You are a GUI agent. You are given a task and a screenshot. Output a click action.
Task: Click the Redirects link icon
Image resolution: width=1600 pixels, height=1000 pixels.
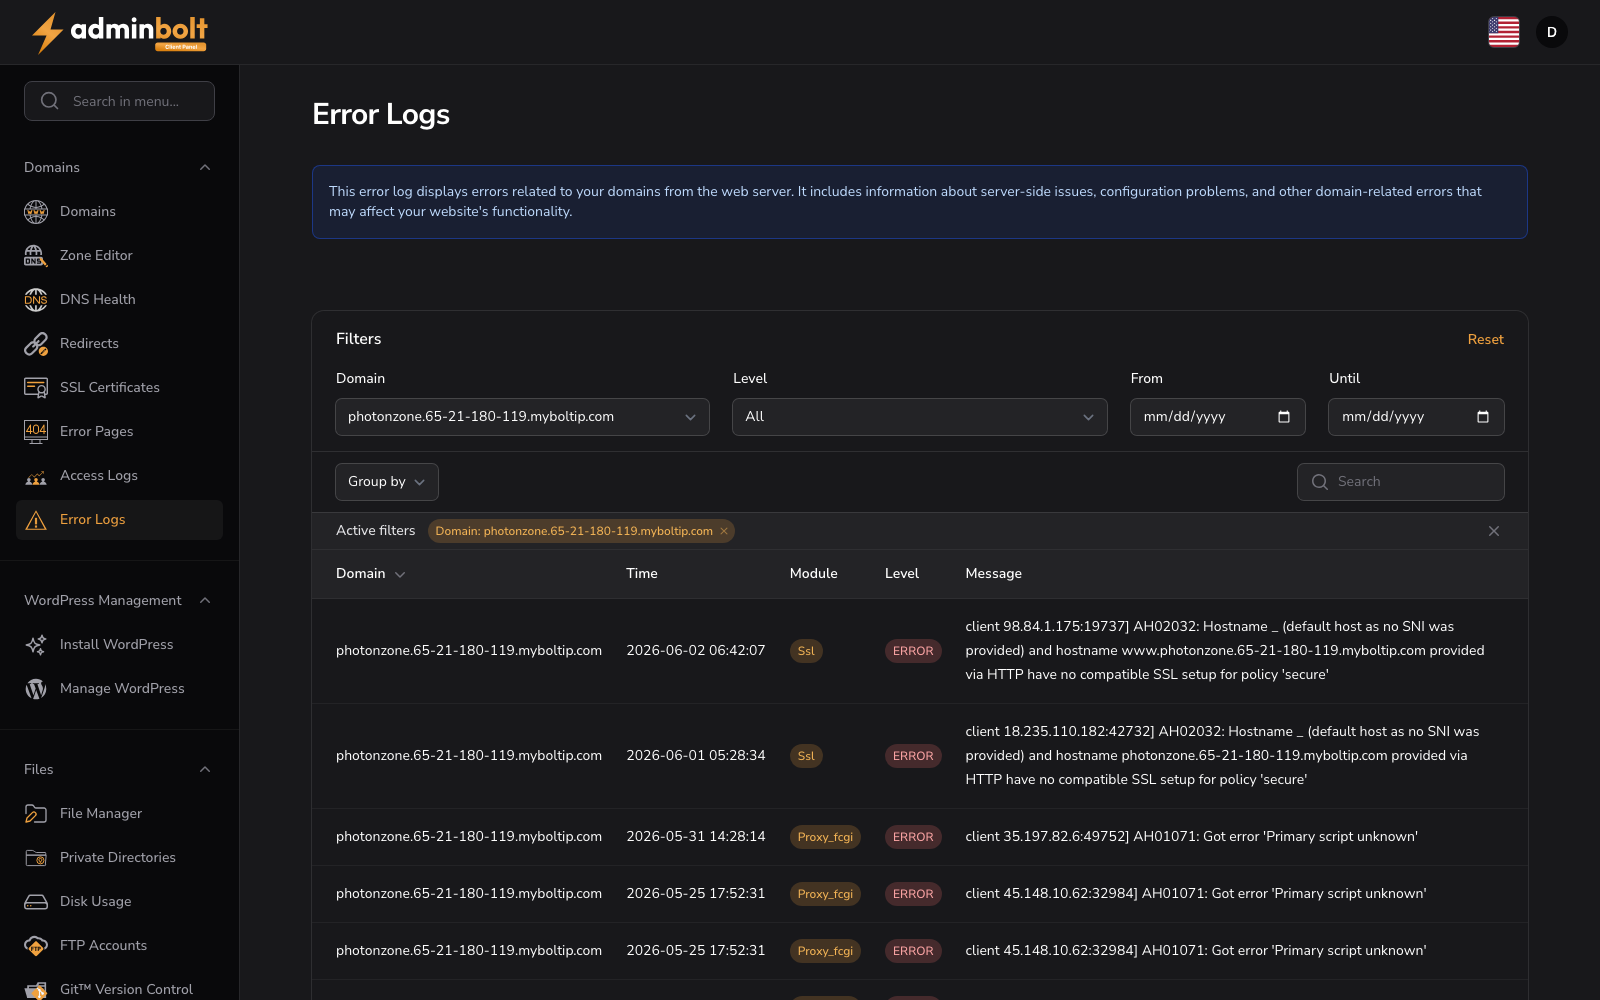tap(36, 343)
